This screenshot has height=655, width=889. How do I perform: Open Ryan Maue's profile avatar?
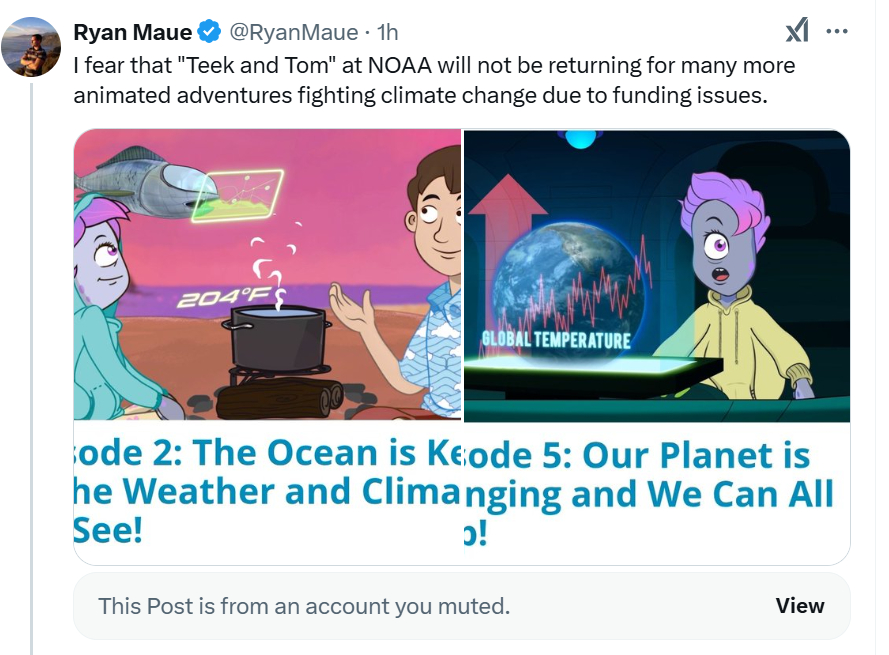[31, 46]
